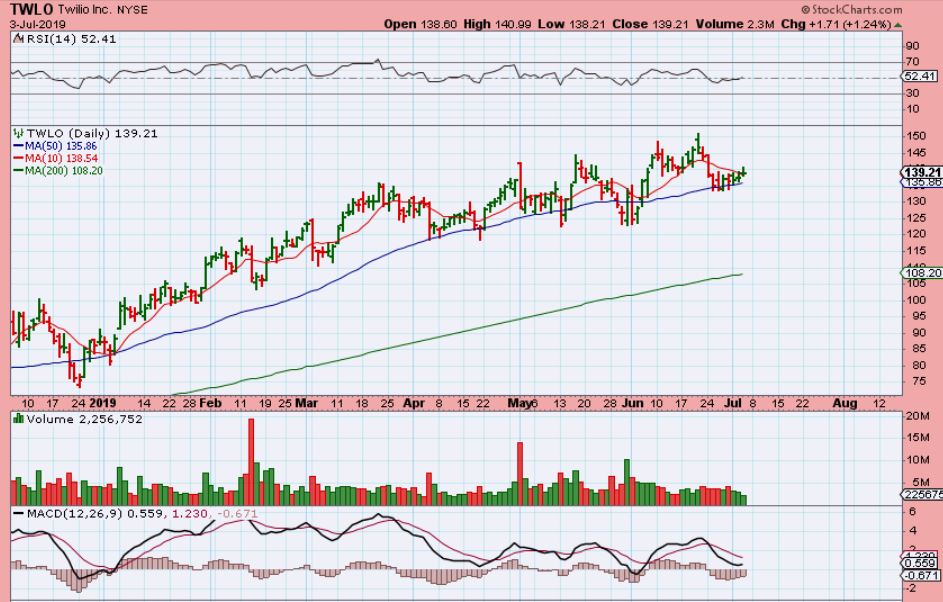Click the volume bars icon beside Volume label
Screen dimensions: 943x602
point(19,419)
